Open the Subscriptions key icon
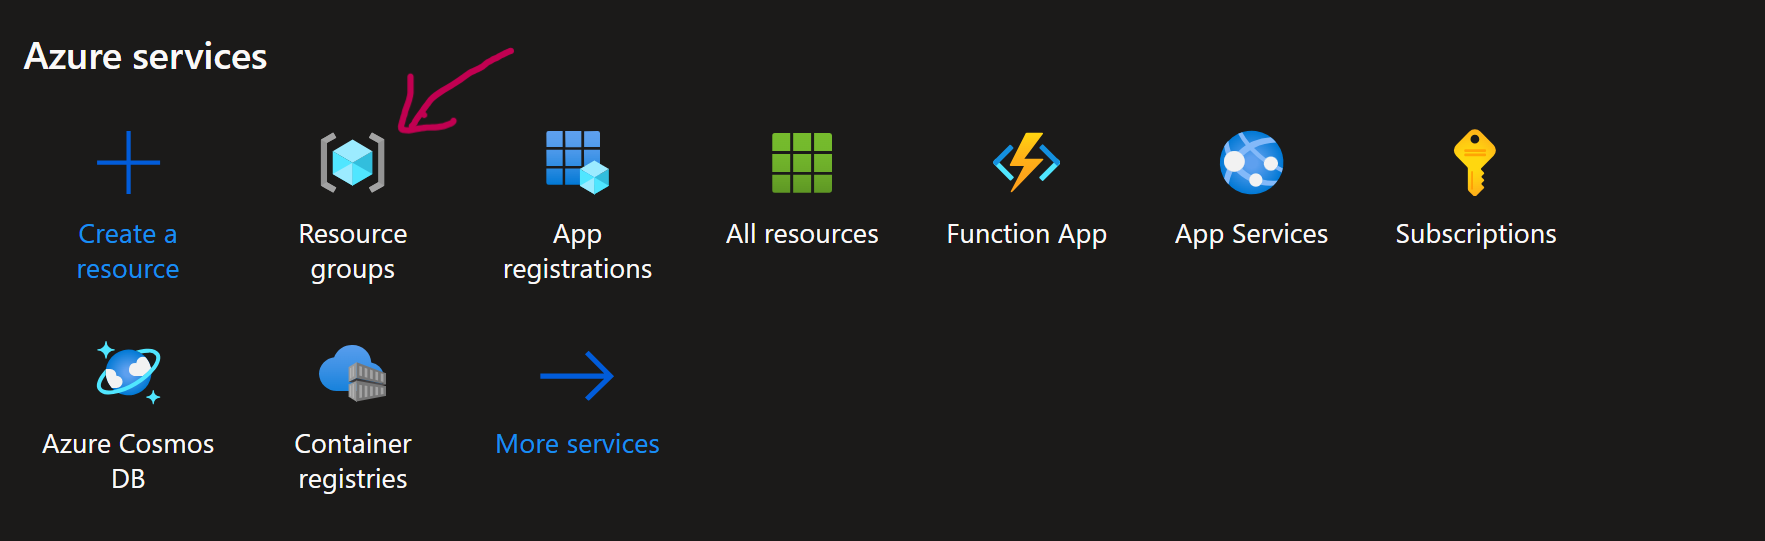Image resolution: width=1765 pixels, height=541 pixels. (x=1475, y=162)
